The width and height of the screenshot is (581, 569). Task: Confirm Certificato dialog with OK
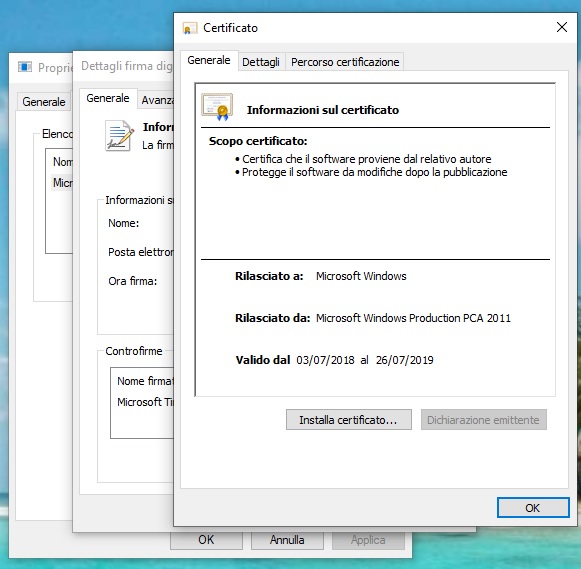tap(533, 508)
